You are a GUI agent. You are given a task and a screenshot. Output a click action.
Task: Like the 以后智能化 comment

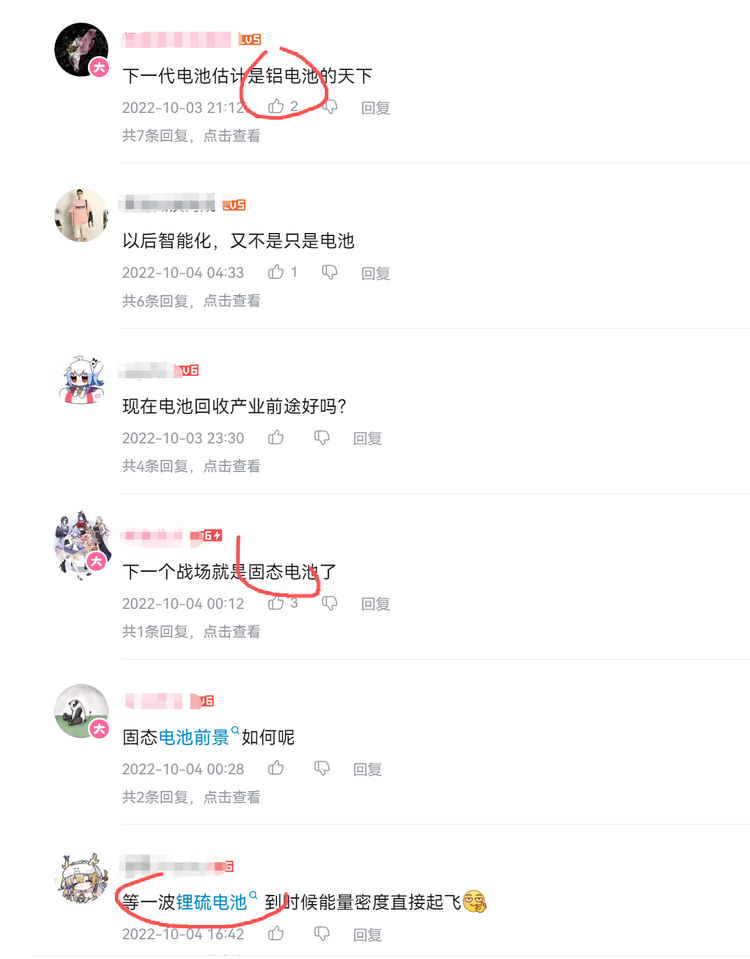click(276, 272)
